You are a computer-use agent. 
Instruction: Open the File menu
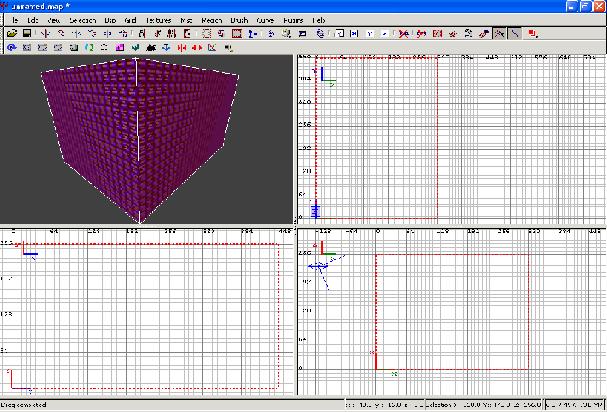pos(15,21)
